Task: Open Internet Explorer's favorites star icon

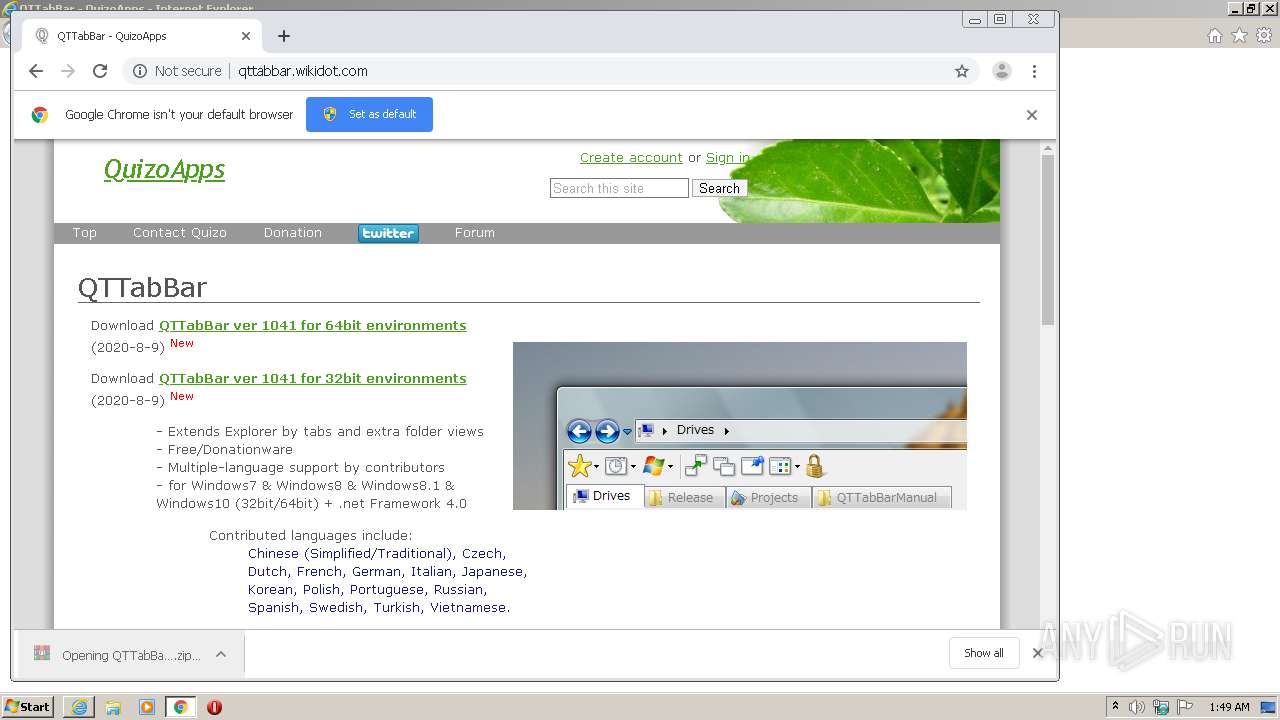Action: (x=1239, y=36)
